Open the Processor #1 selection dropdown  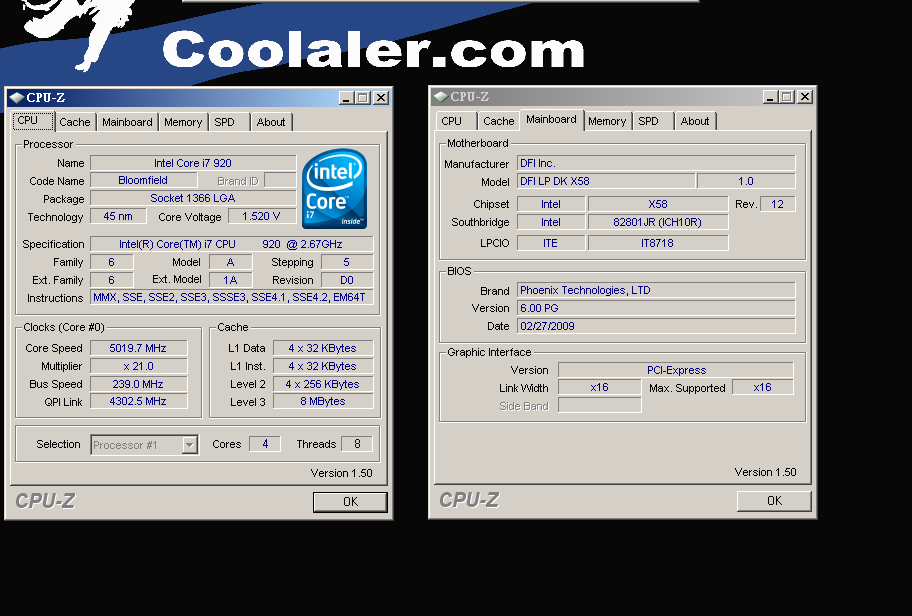[x=189, y=445]
